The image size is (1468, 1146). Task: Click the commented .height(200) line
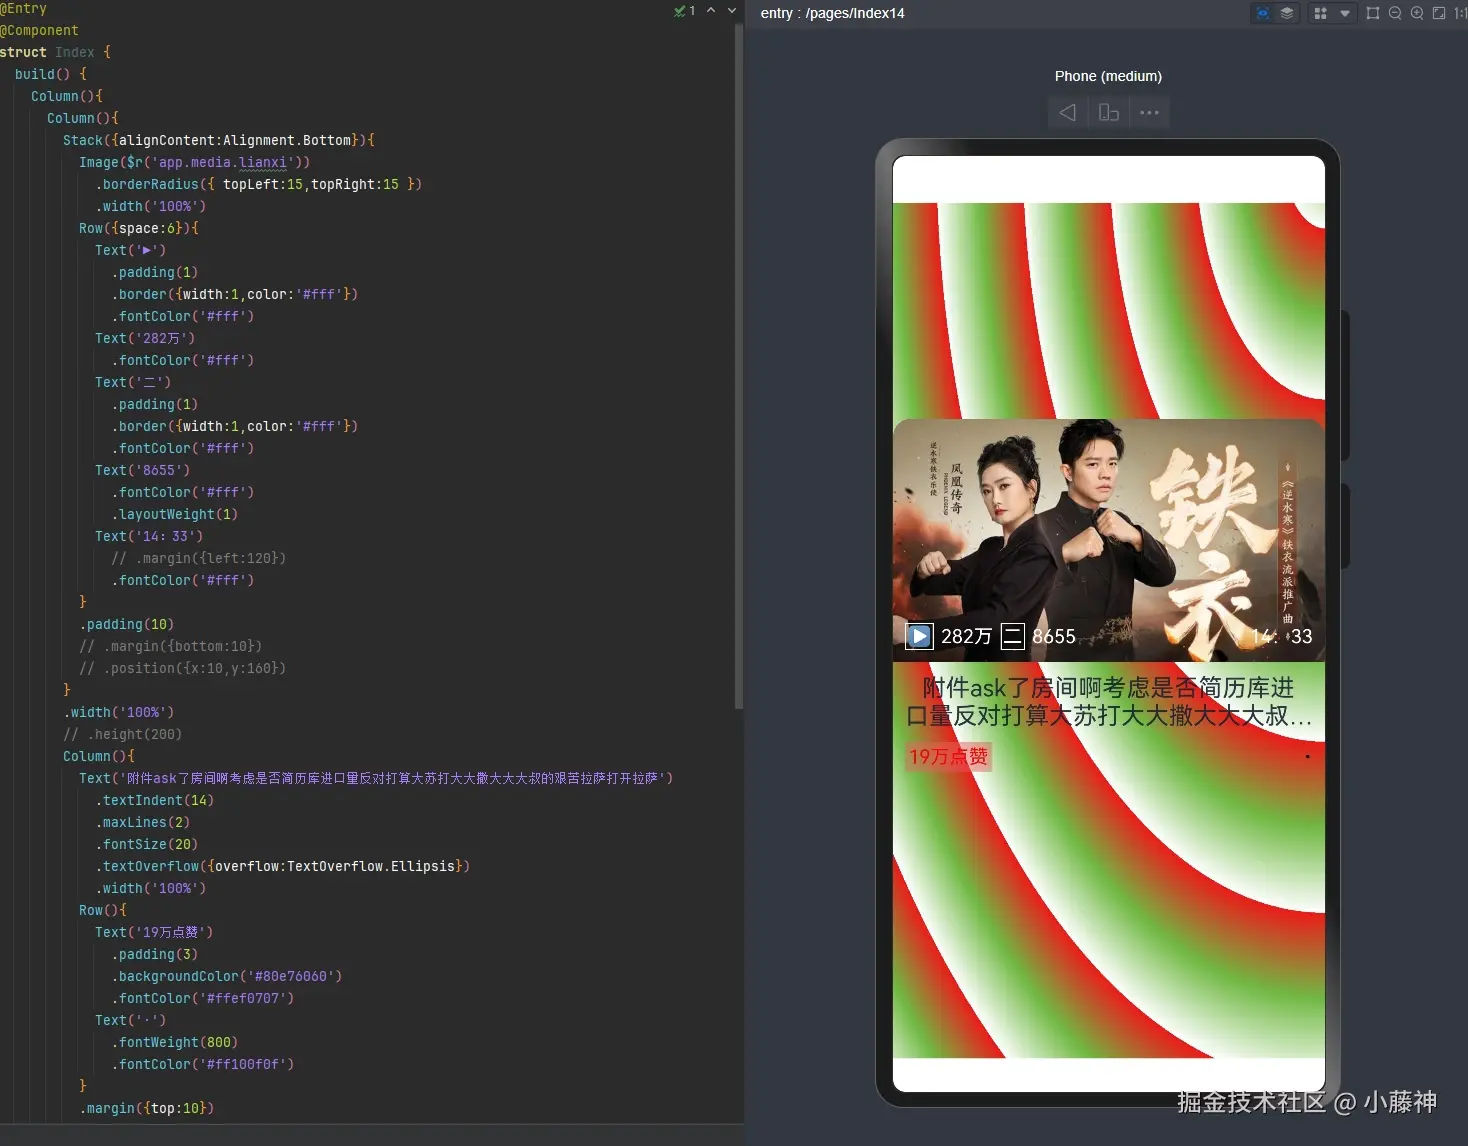[123, 734]
